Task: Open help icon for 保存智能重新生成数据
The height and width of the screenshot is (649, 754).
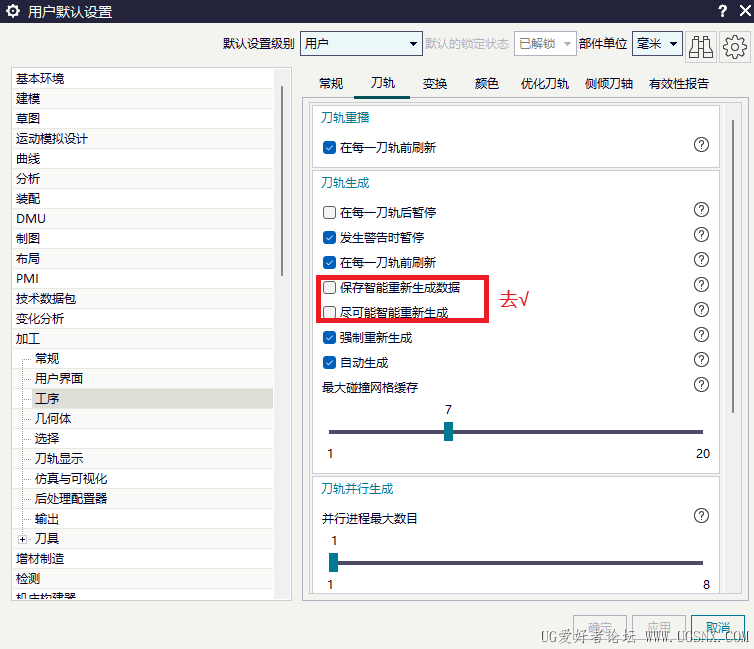Action: 701,285
